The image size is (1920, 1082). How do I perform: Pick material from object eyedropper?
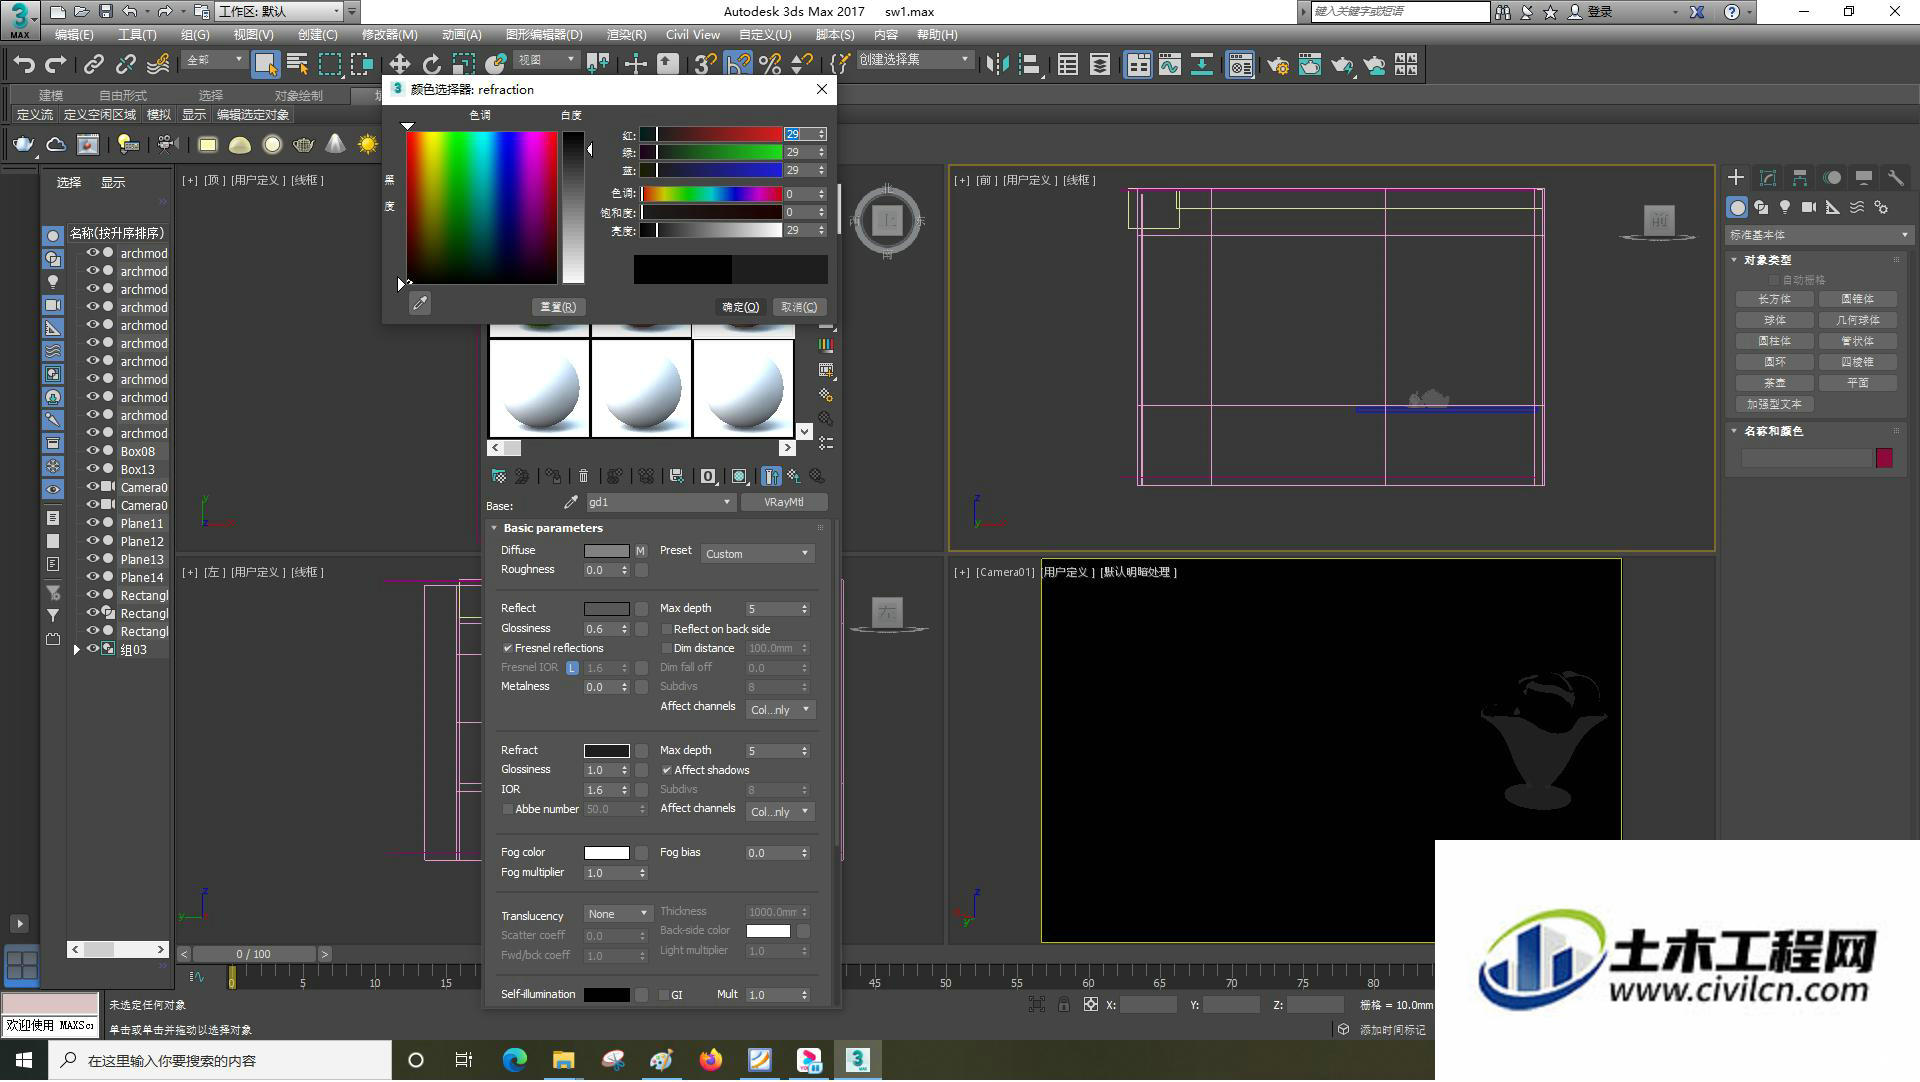click(571, 502)
